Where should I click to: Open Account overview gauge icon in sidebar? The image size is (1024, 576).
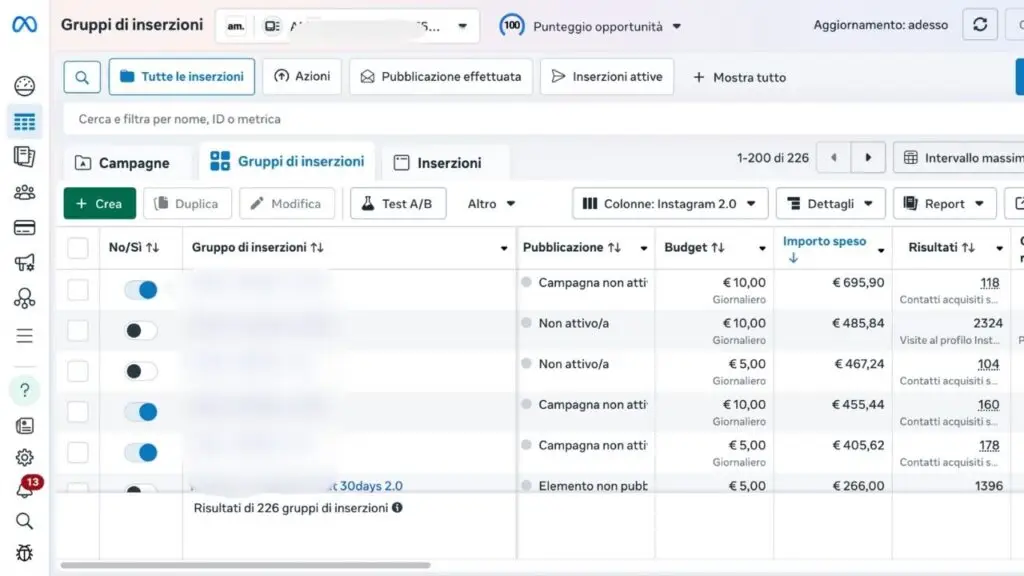click(24, 86)
